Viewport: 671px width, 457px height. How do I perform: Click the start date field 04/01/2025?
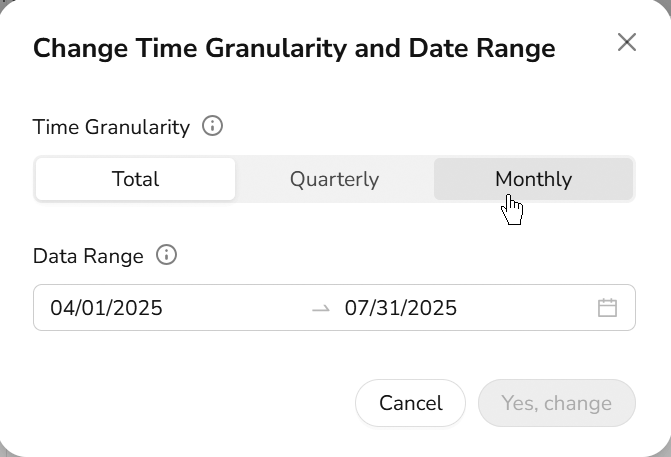pos(107,308)
